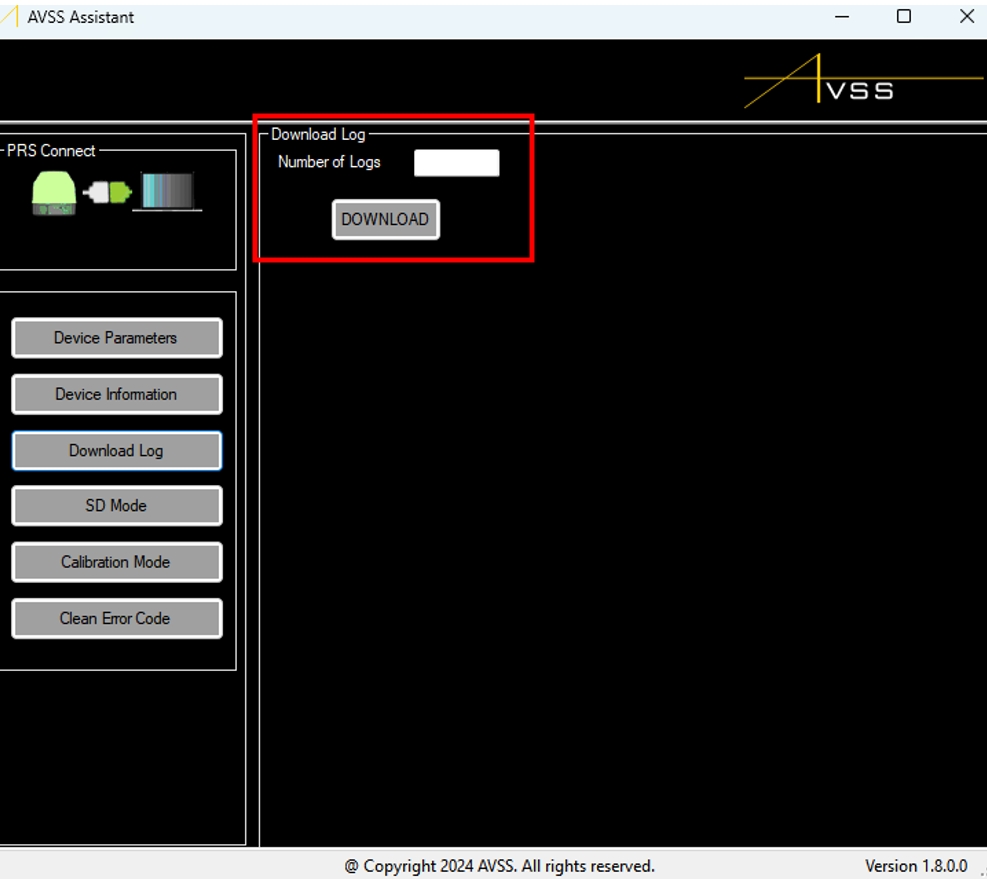
Task: Click the AVSS Assistant title bar app icon
Action: tap(11, 17)
